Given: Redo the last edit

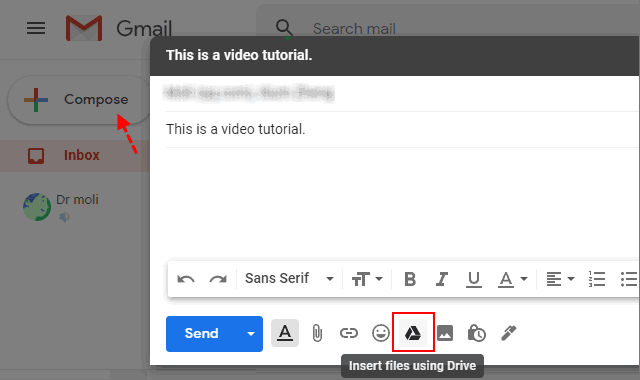Looking at the screenshot, I should tap(218, 279).
